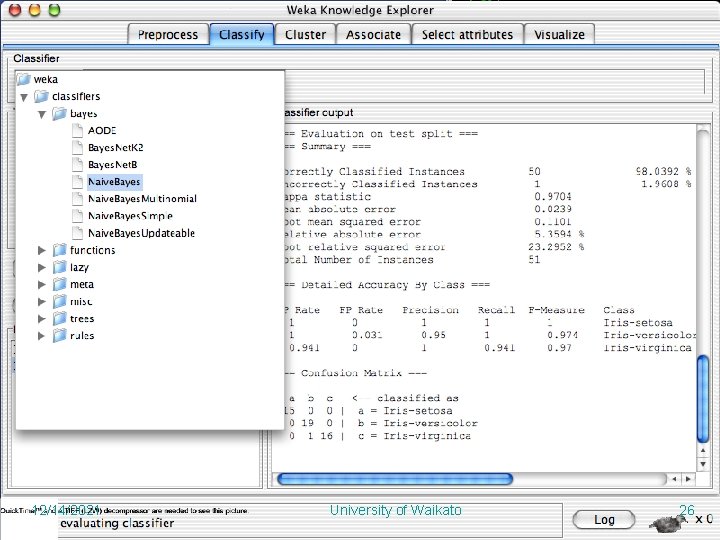The height and width of the screenshot is (540, 720).
Task: Click the AODE document icon
Action: [78, 130]
